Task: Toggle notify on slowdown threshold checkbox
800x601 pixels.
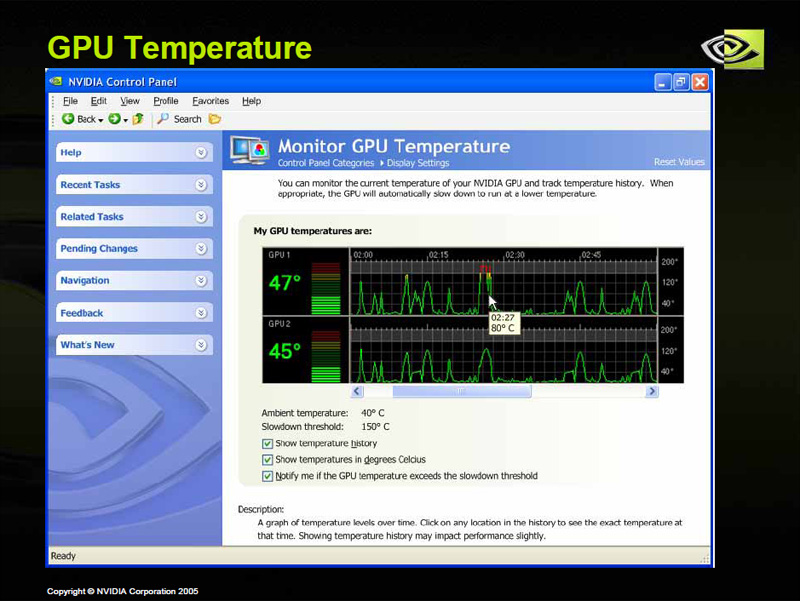Action: pos(267,476)
